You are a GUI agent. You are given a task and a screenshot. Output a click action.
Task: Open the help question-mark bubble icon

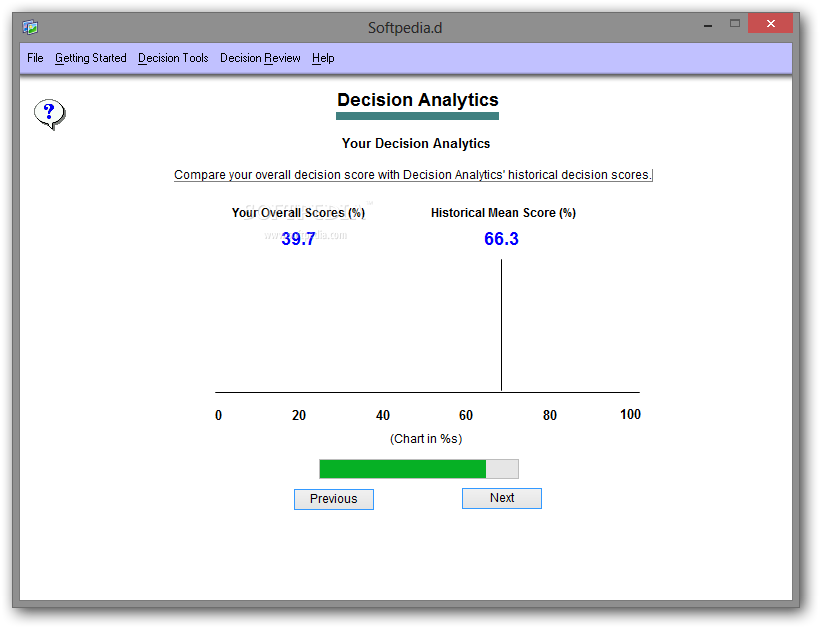pyautogui.click(x=50, y=114)
